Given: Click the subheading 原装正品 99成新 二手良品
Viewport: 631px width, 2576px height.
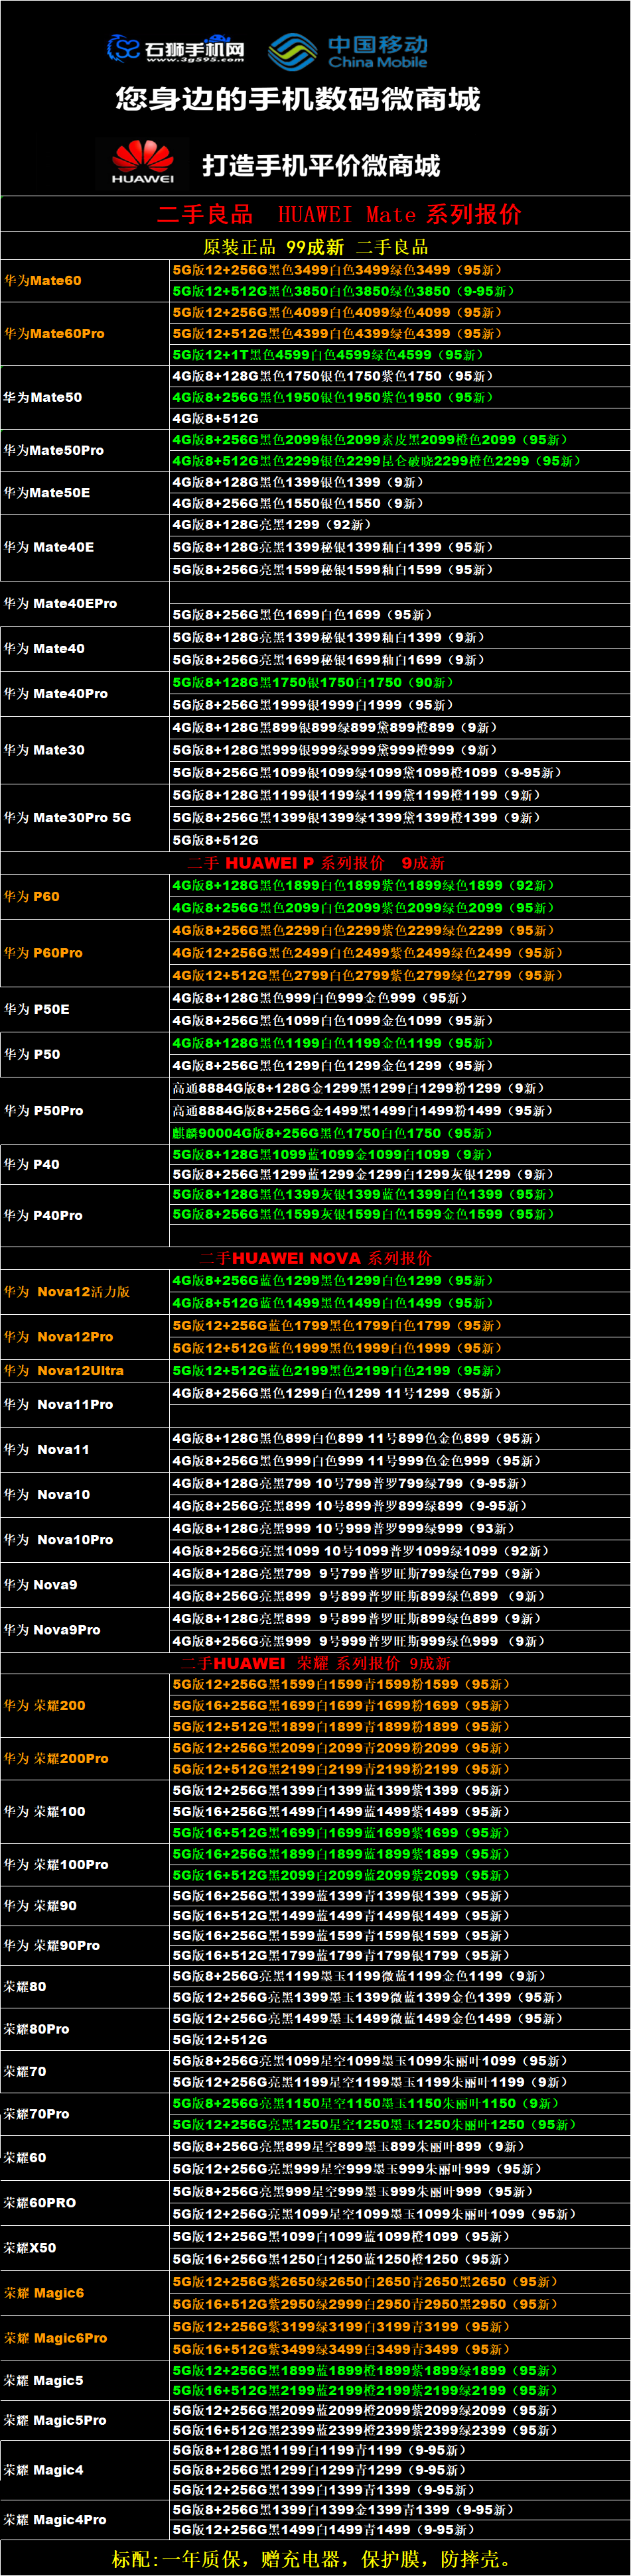Looking at the screenshot, I should [315, 247].
